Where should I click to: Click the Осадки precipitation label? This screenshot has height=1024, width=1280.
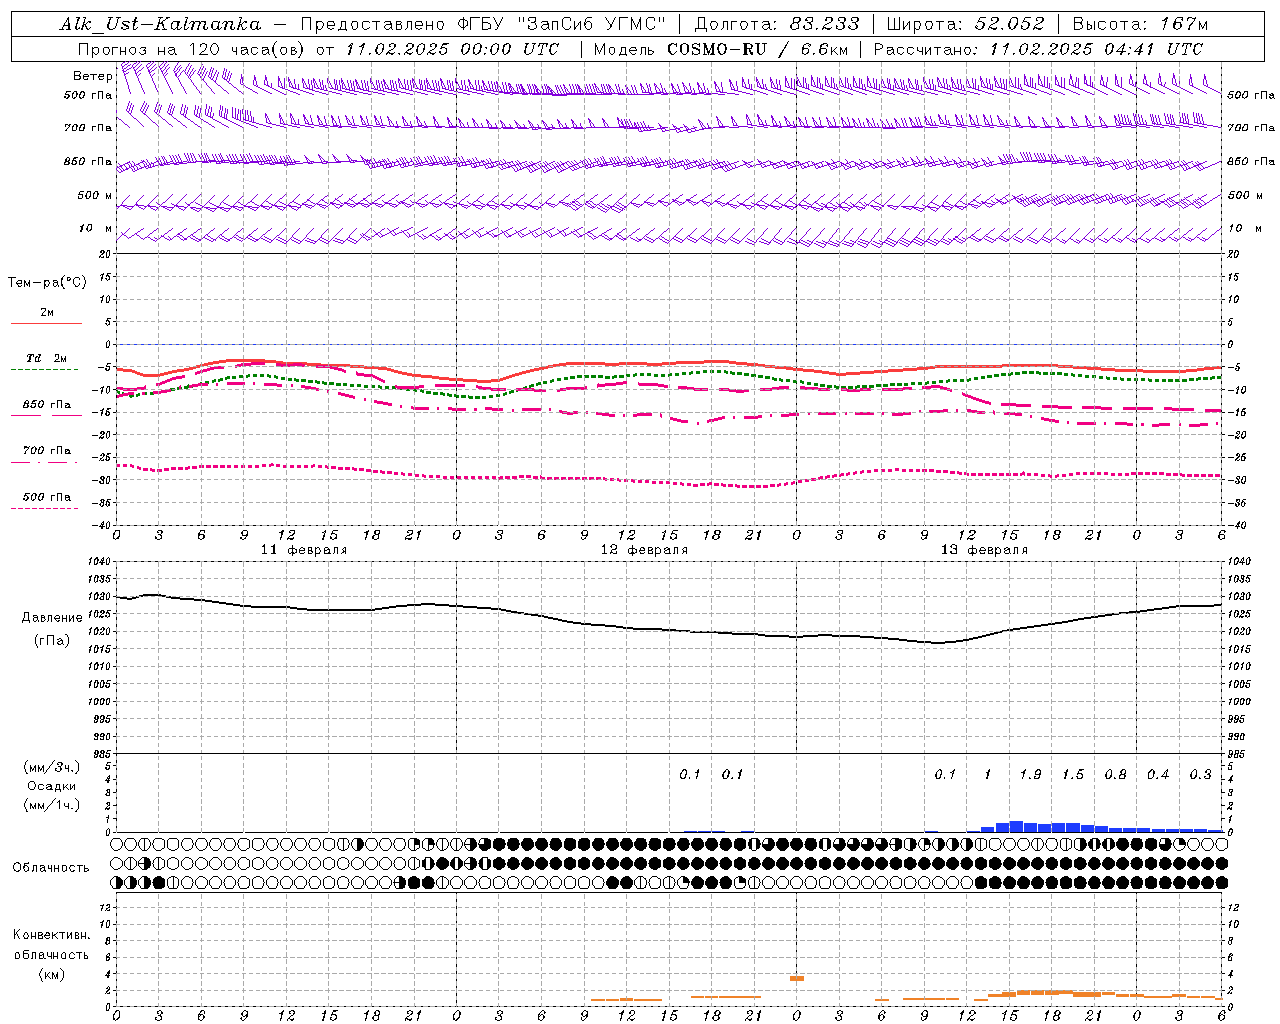pyautogui.click(x=52, y=787)
